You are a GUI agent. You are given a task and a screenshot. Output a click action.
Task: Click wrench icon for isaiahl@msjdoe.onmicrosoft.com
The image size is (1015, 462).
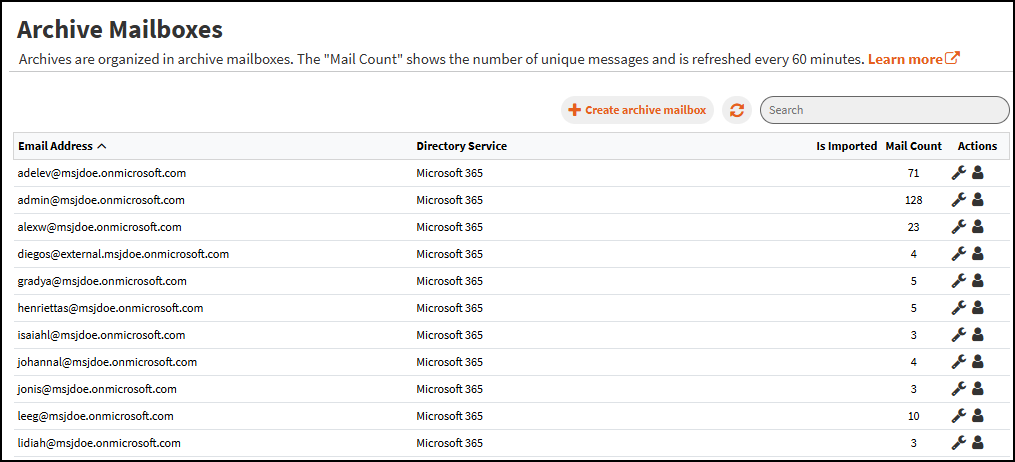[x=958, y=335]
